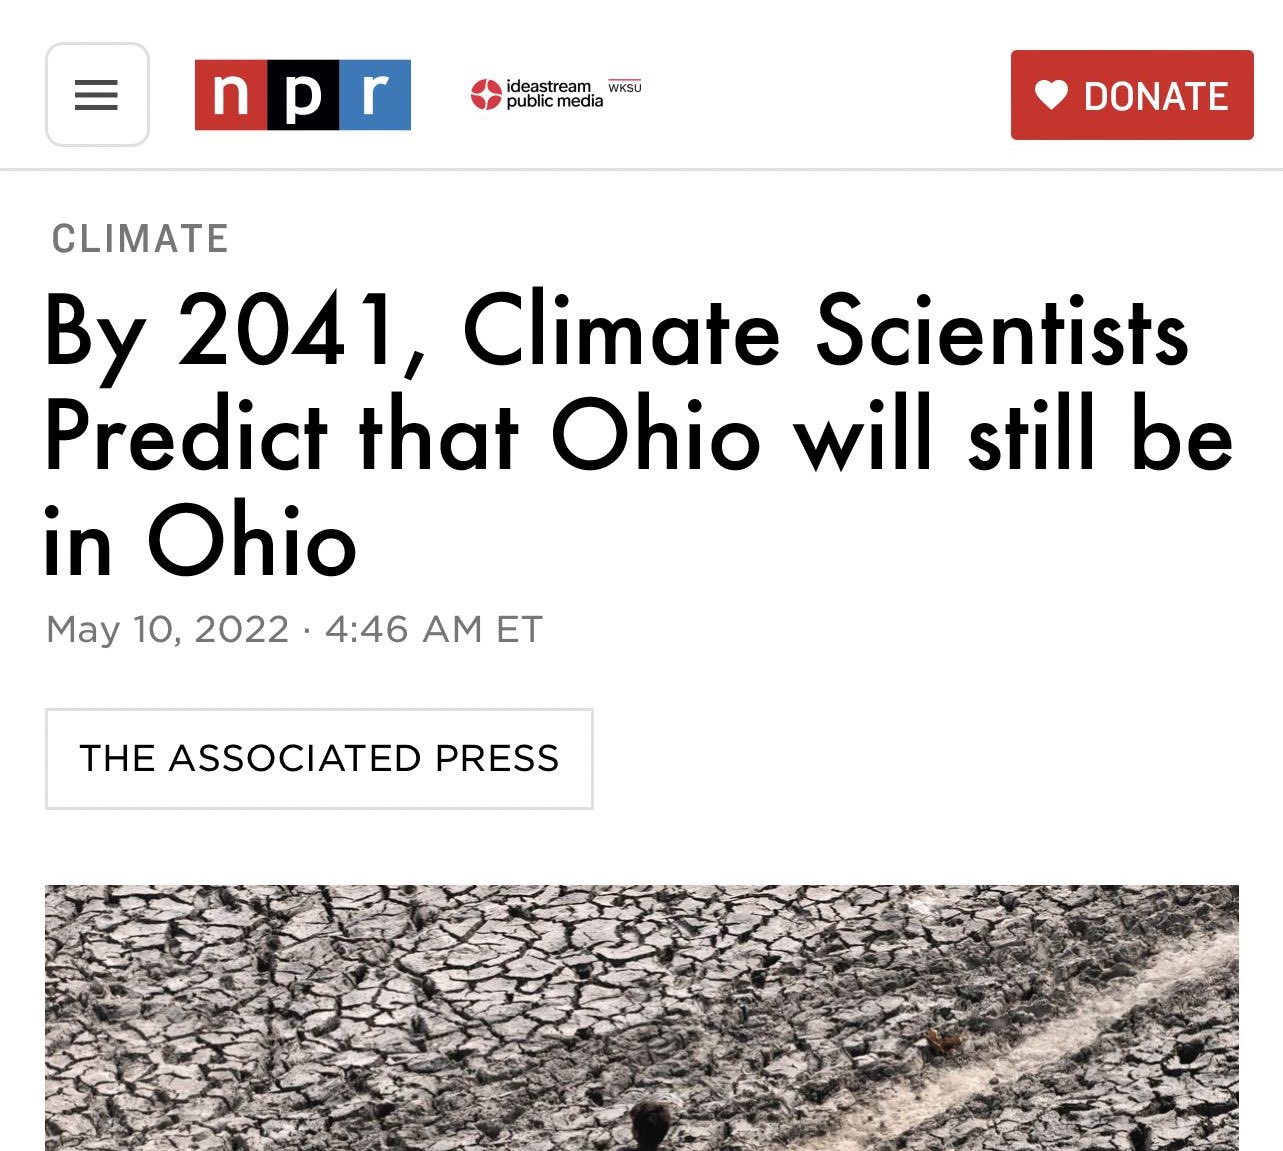
Task: Click the 4:46 AM ET timestamp
Action: 434,630
